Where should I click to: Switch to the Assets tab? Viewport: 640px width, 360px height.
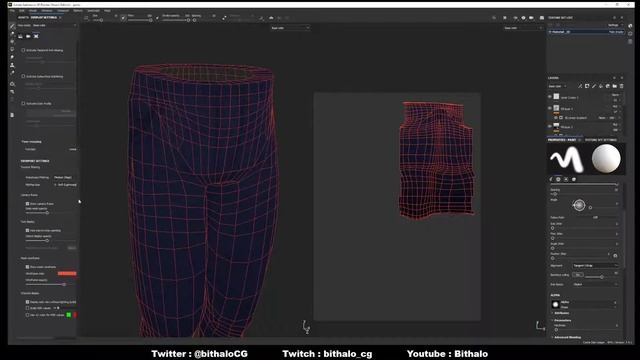click(x=23, y=18)
